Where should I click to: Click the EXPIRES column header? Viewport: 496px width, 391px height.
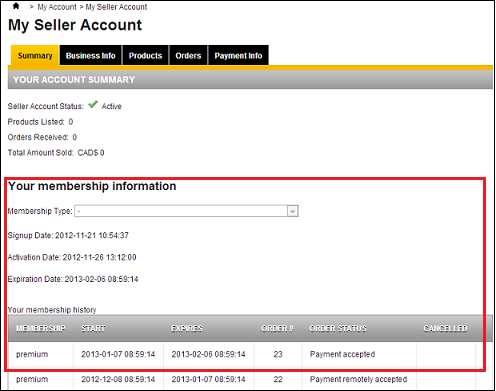[x=187, y=328]
